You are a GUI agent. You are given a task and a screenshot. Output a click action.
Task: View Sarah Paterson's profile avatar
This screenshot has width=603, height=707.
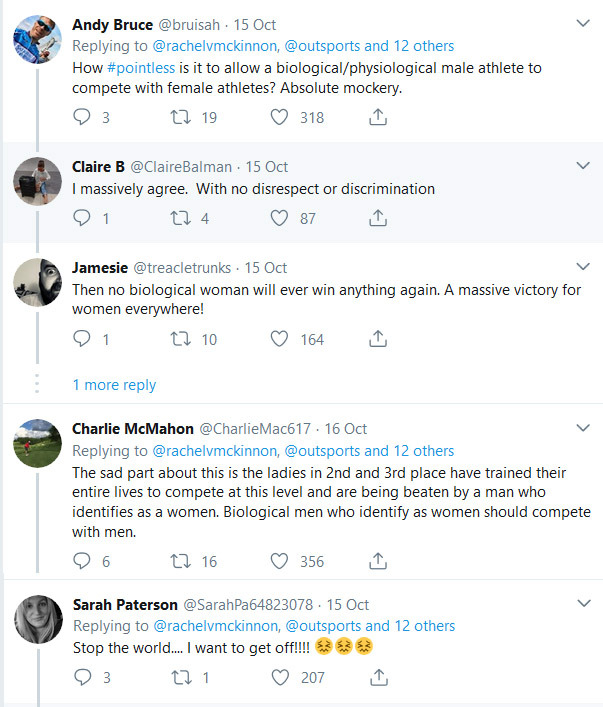[38, 620]
